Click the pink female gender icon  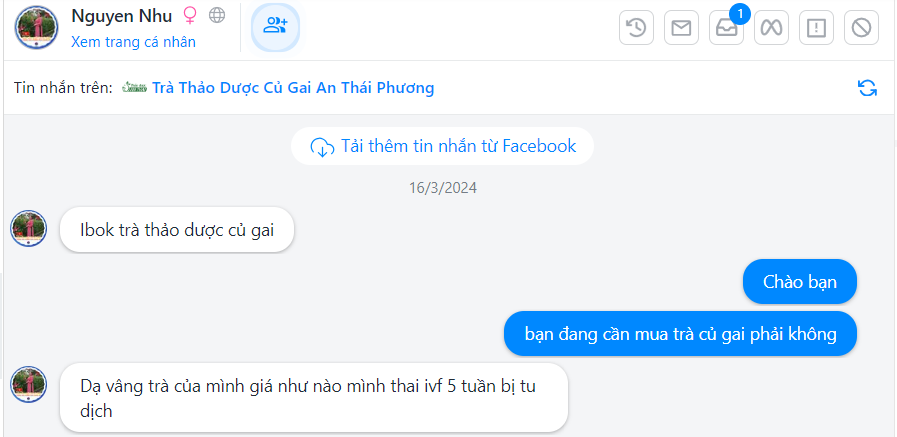point(190,16)
